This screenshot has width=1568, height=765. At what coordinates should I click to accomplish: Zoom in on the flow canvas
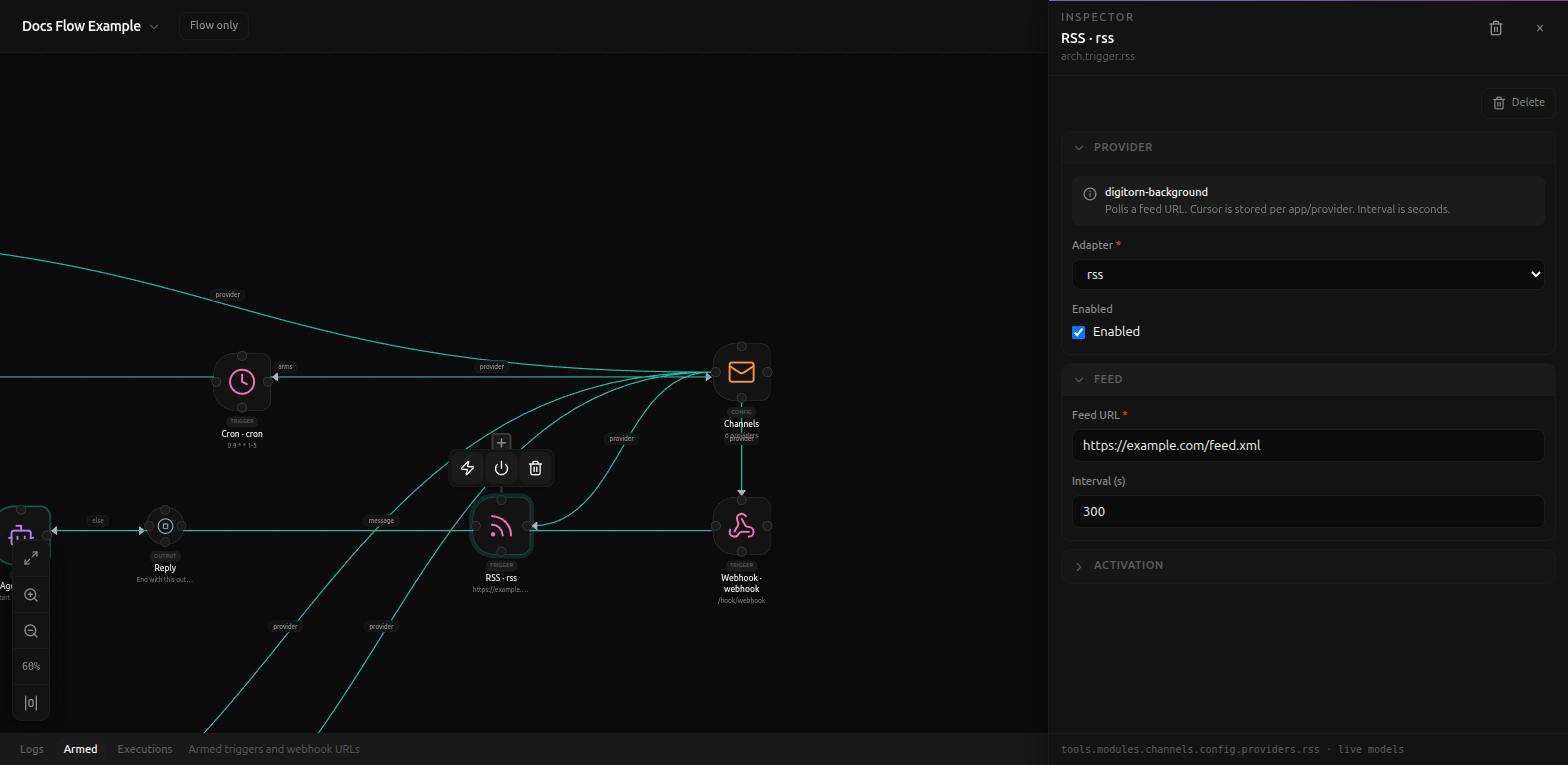31,595
